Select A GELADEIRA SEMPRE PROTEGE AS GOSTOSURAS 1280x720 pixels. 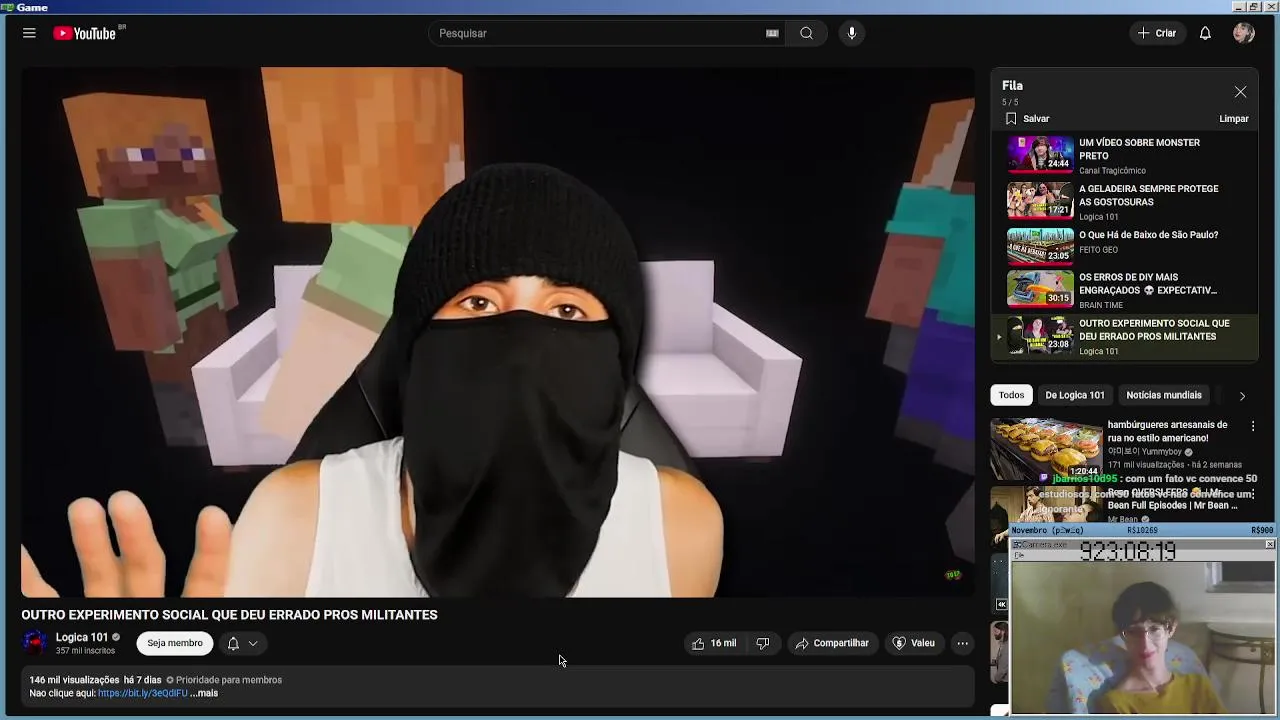pos(1127,201)
